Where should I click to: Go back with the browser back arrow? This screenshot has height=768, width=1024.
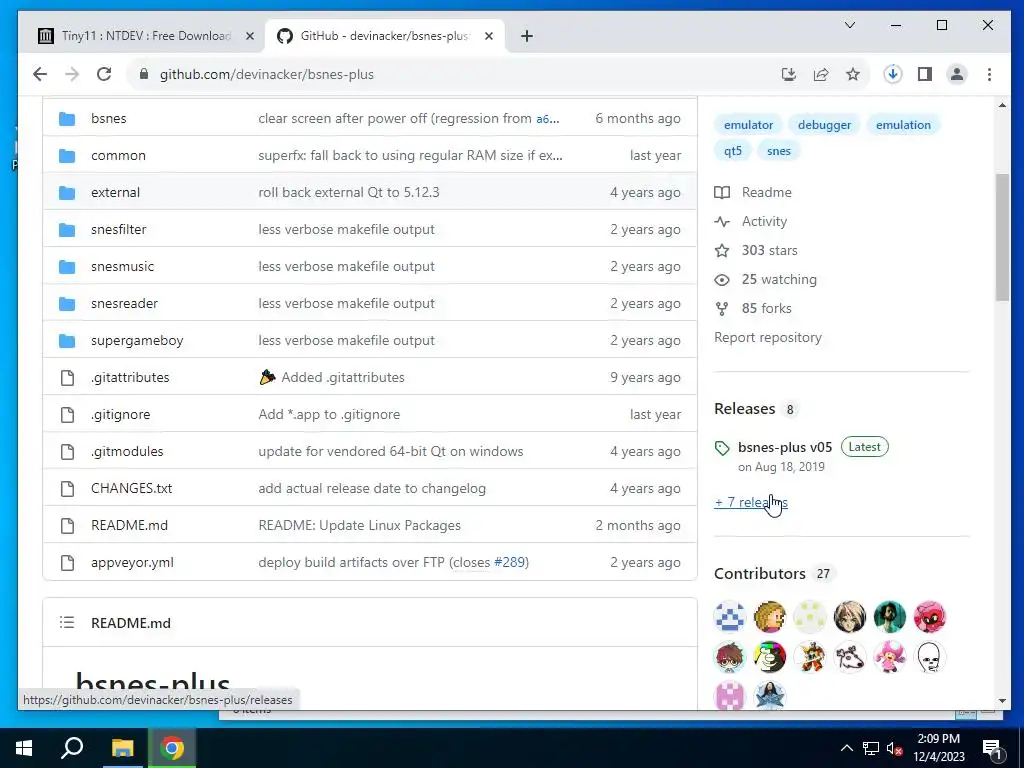[40, 74]
